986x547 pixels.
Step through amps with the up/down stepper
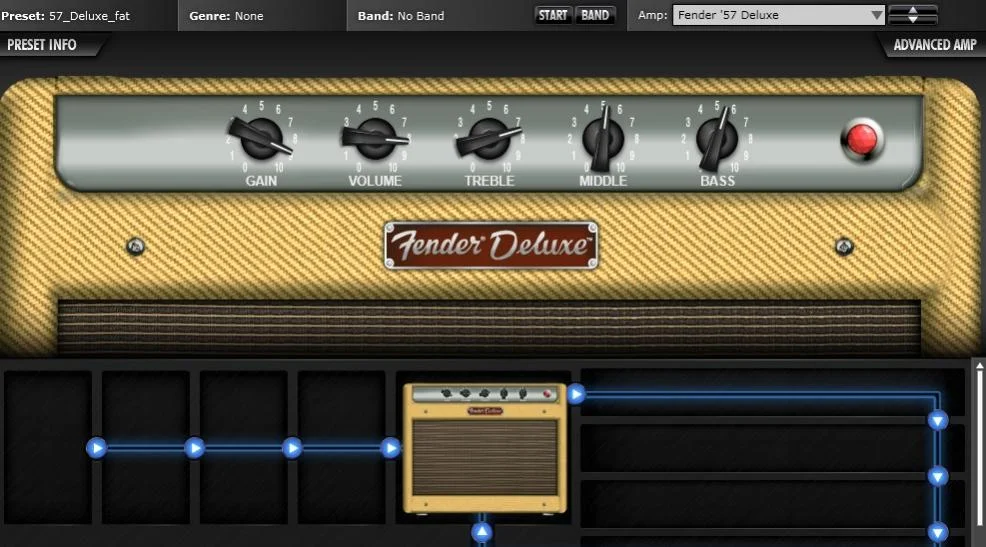(914, 15)
